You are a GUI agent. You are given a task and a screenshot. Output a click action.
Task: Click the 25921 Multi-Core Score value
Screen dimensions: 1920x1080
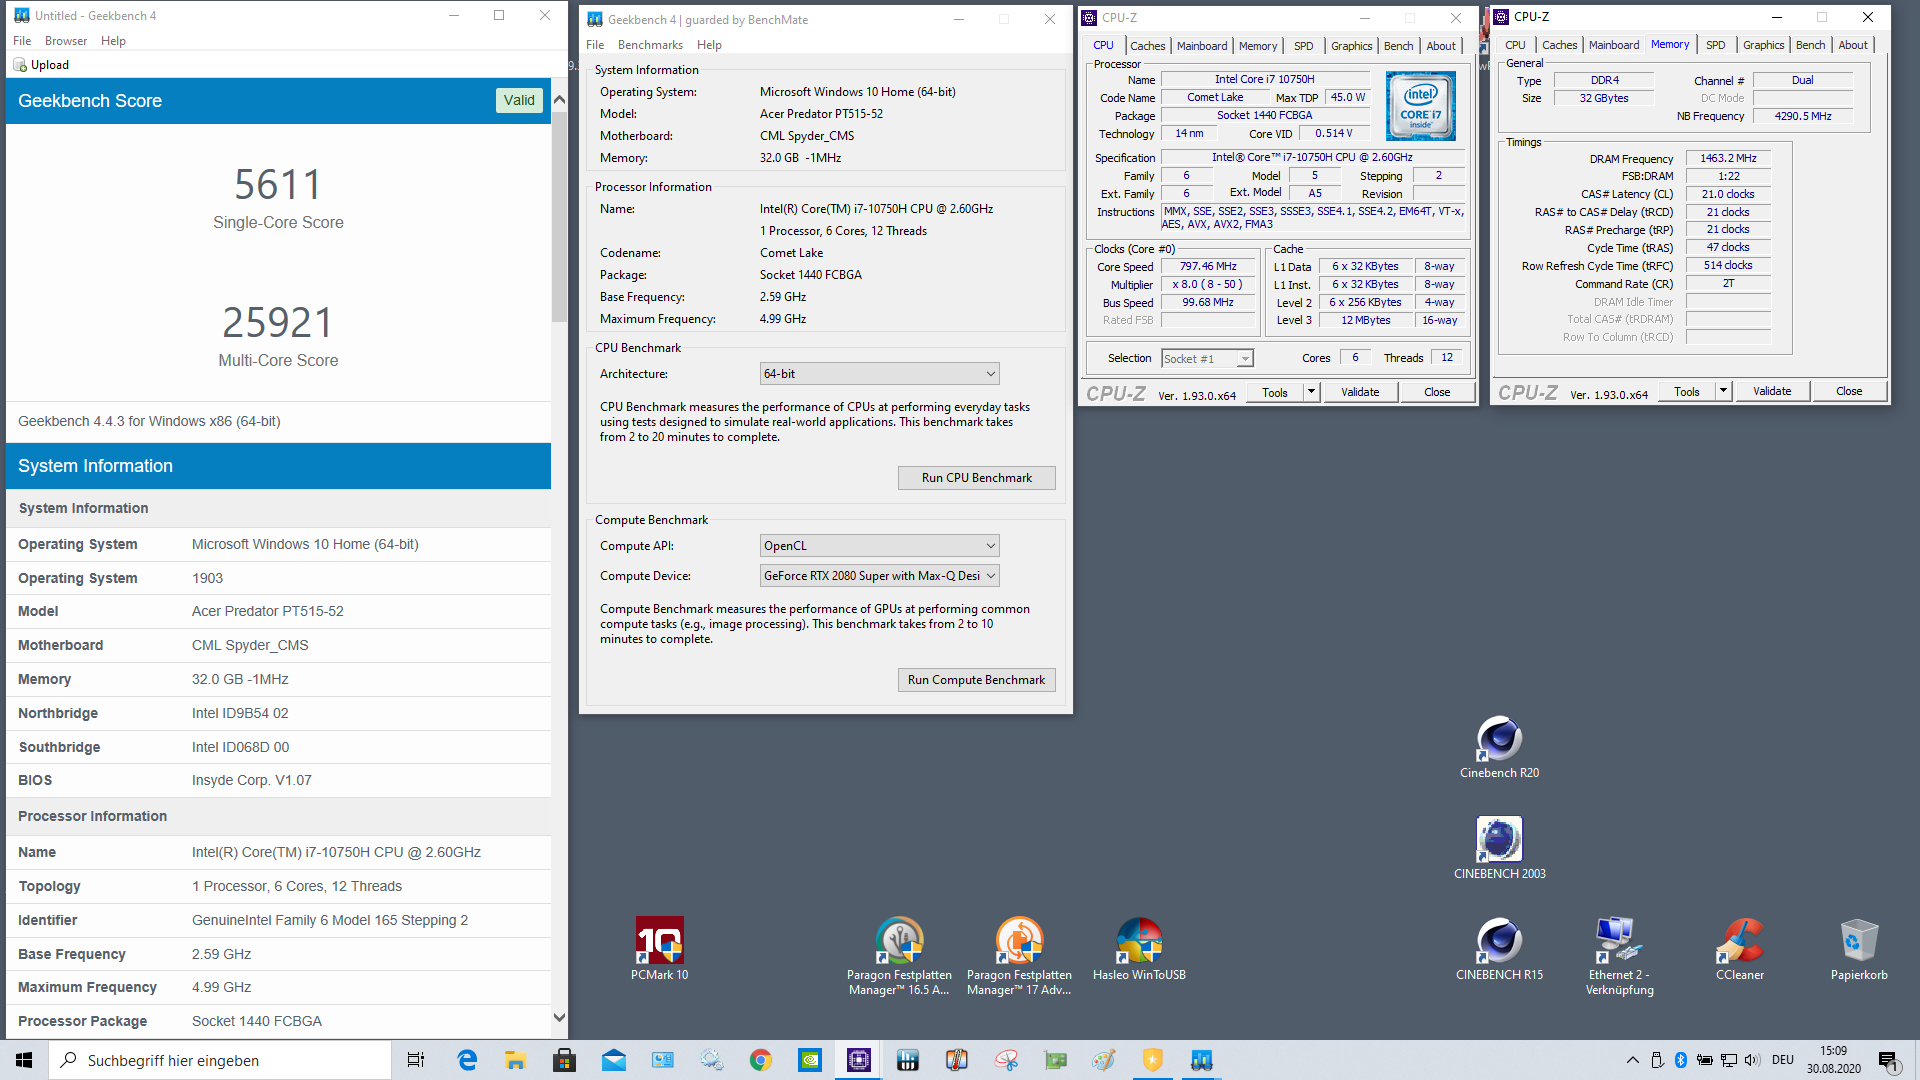[x=278, y=322]
